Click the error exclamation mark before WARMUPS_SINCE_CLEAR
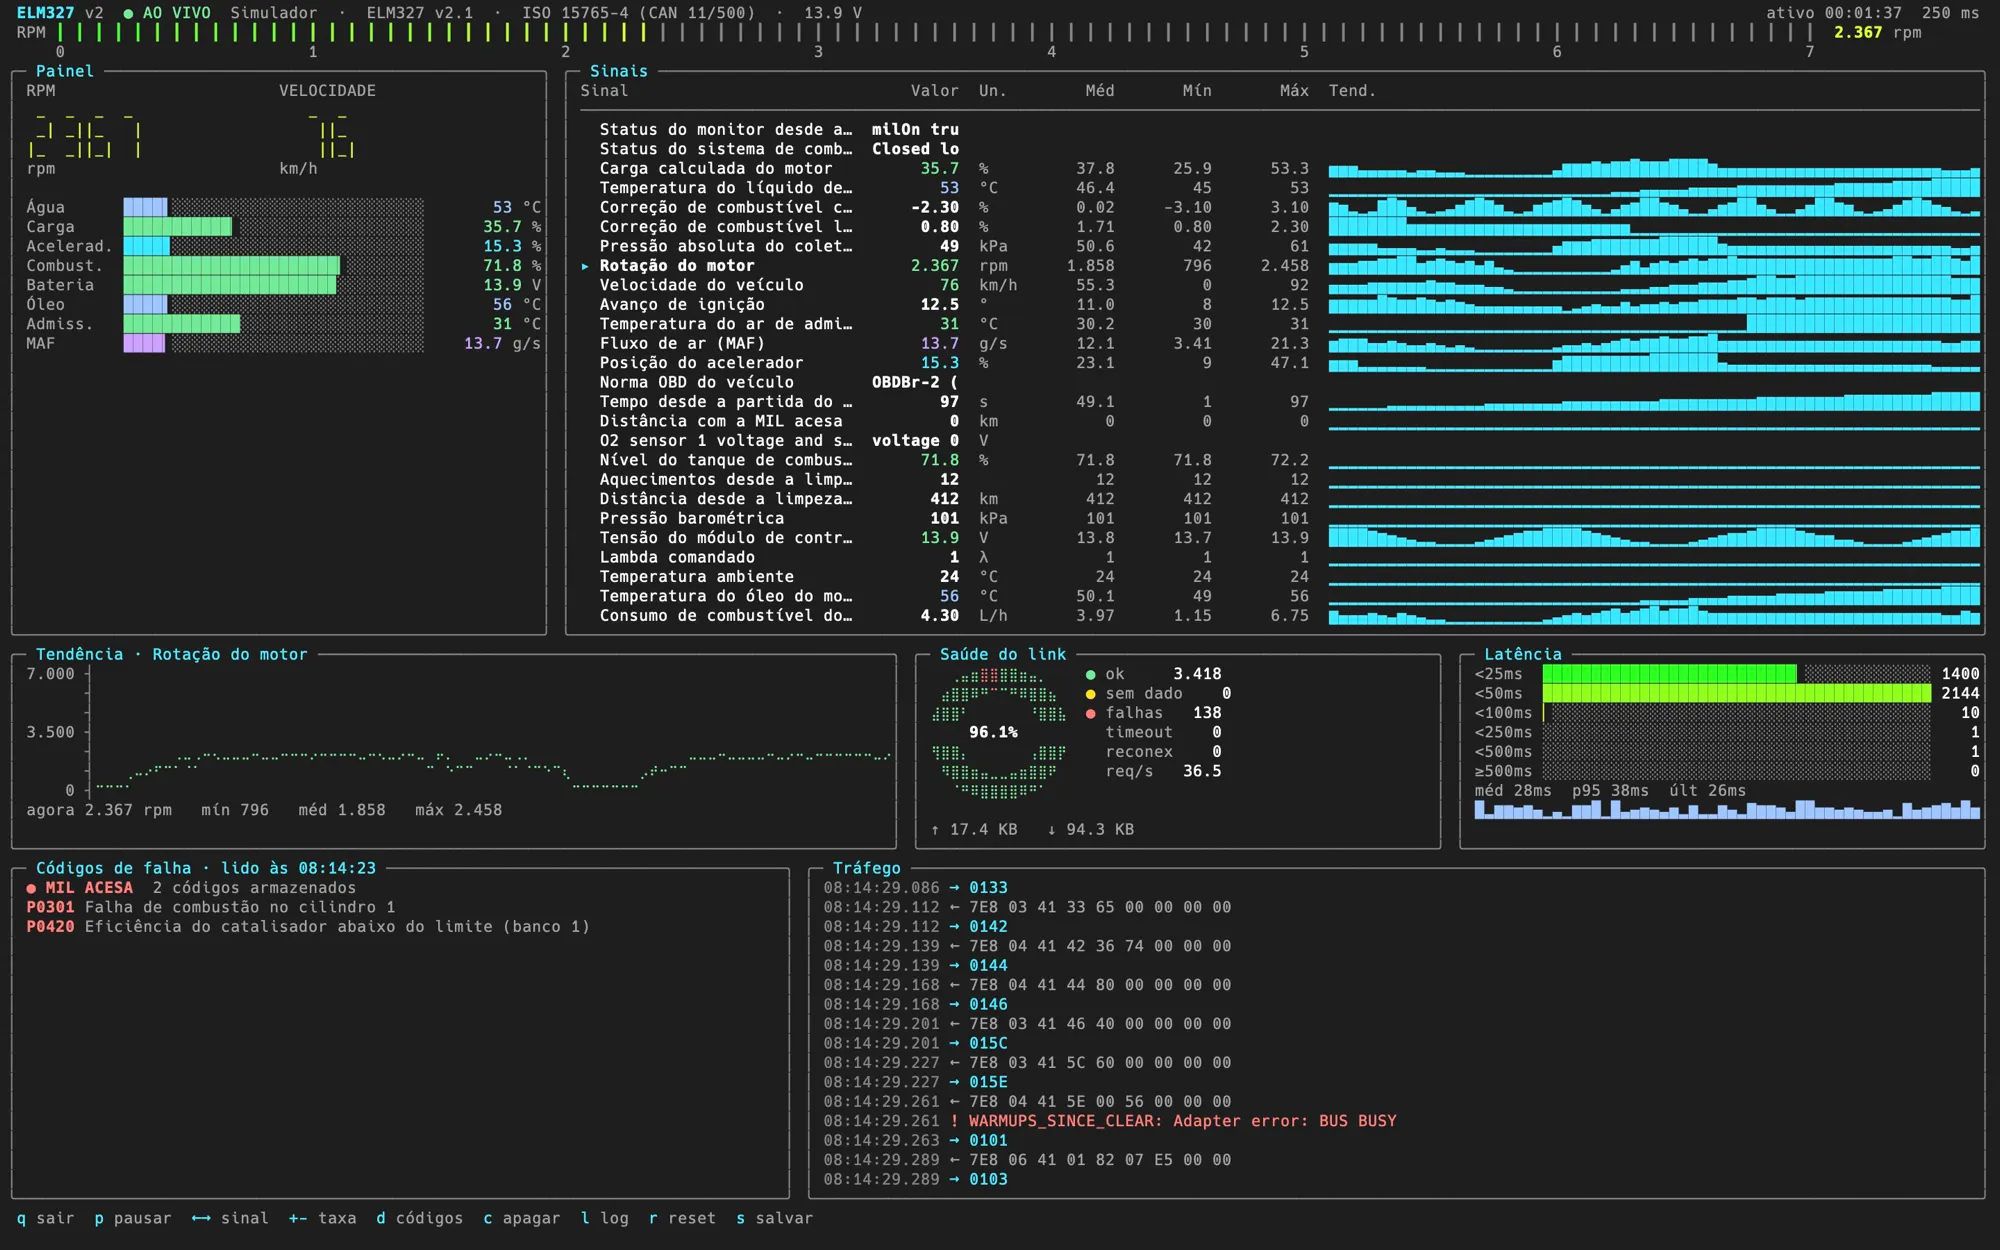2000x1250 pixels. pyautogui.click(x=954, y=1121)
